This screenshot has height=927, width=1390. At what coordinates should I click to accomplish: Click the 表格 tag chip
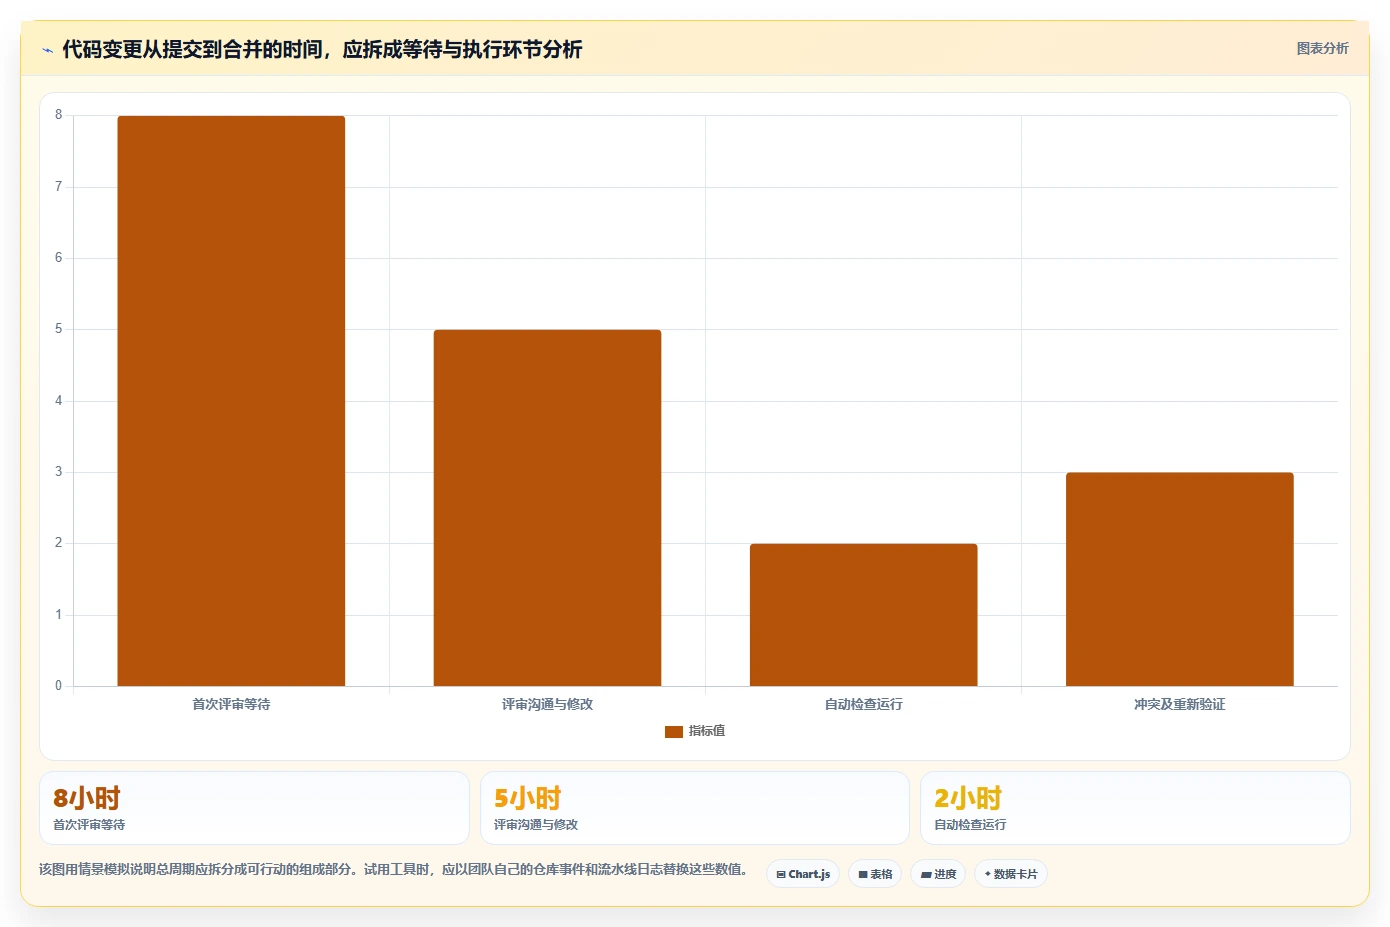(x=875, y=874)
